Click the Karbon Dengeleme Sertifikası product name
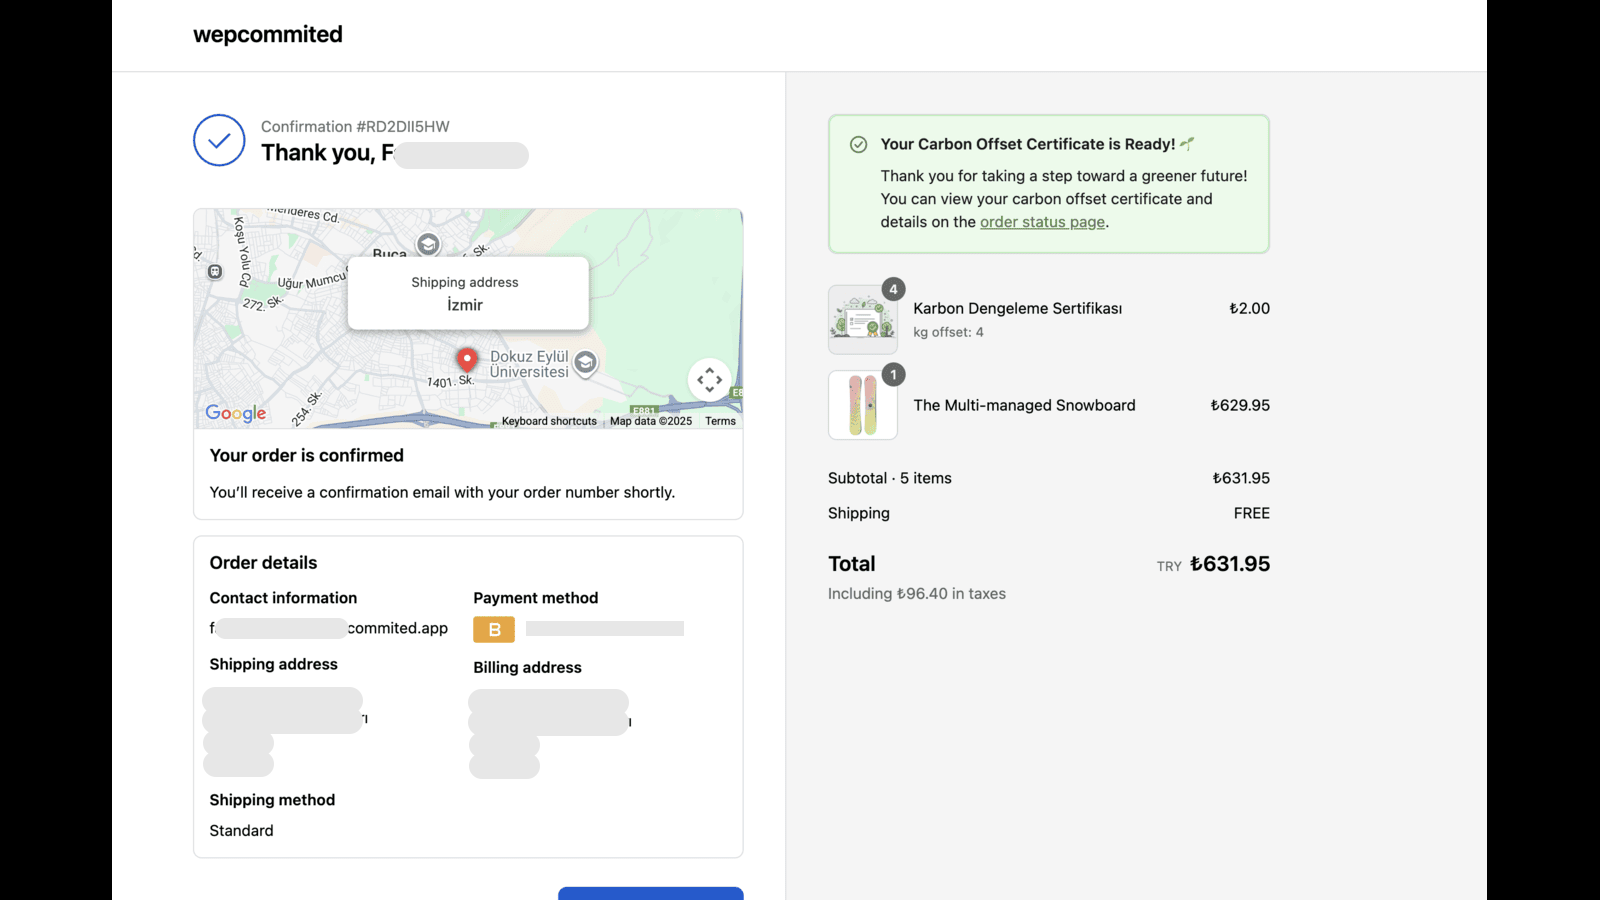 pos(1017,308)
